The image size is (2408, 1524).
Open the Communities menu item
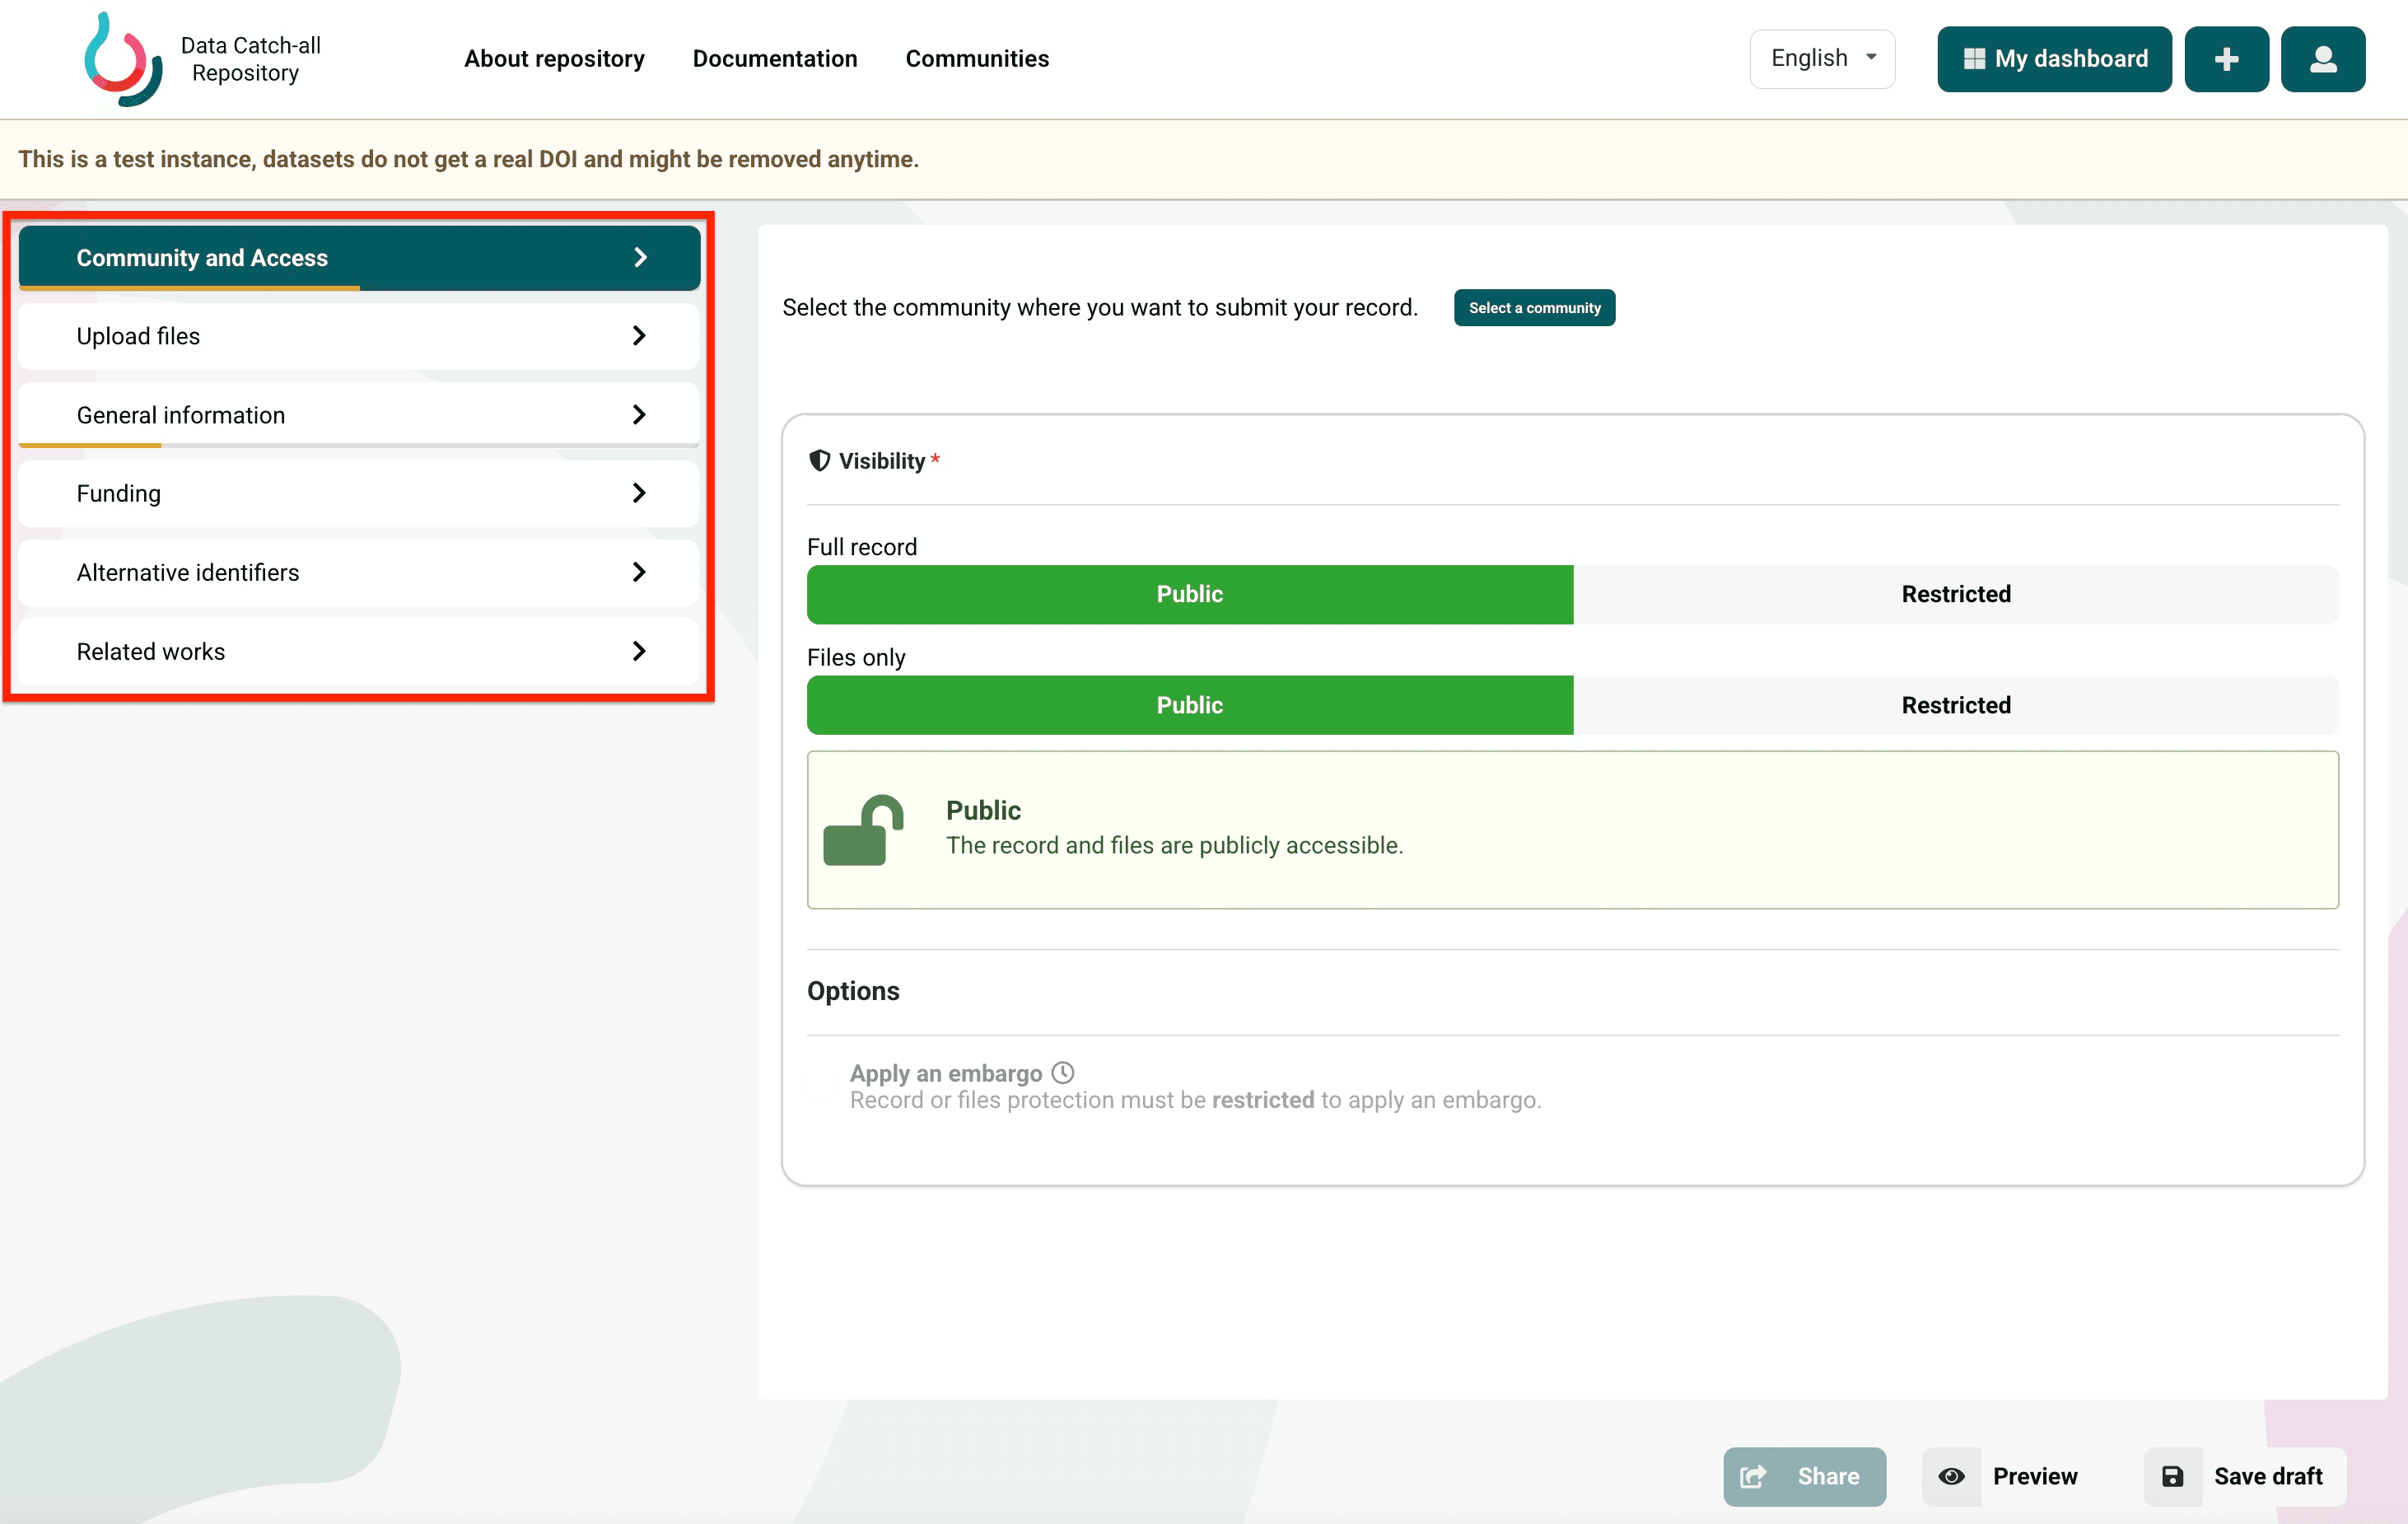coord(976,59)
